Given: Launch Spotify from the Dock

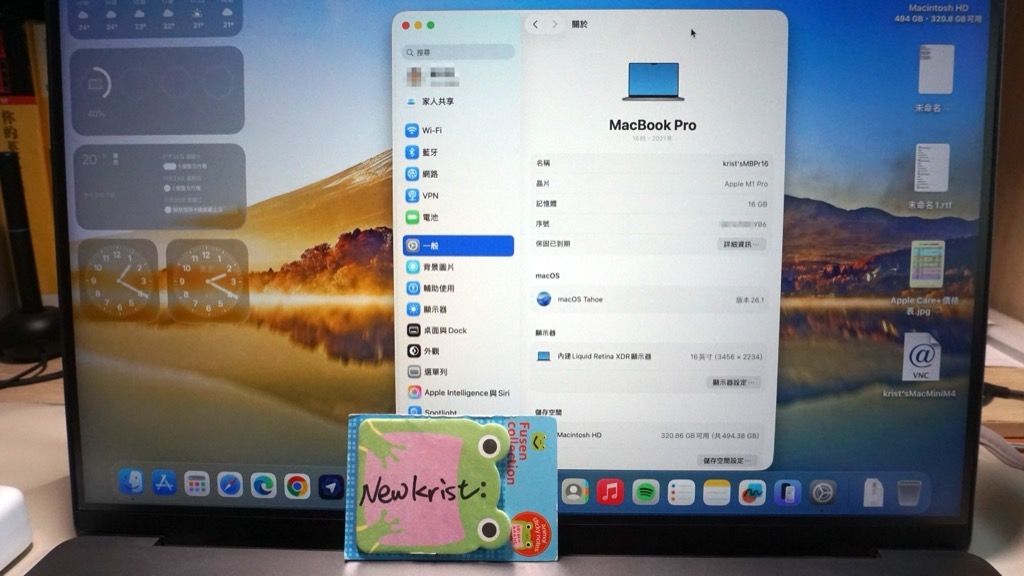Looking at the screenshot, I should [646, 491].
